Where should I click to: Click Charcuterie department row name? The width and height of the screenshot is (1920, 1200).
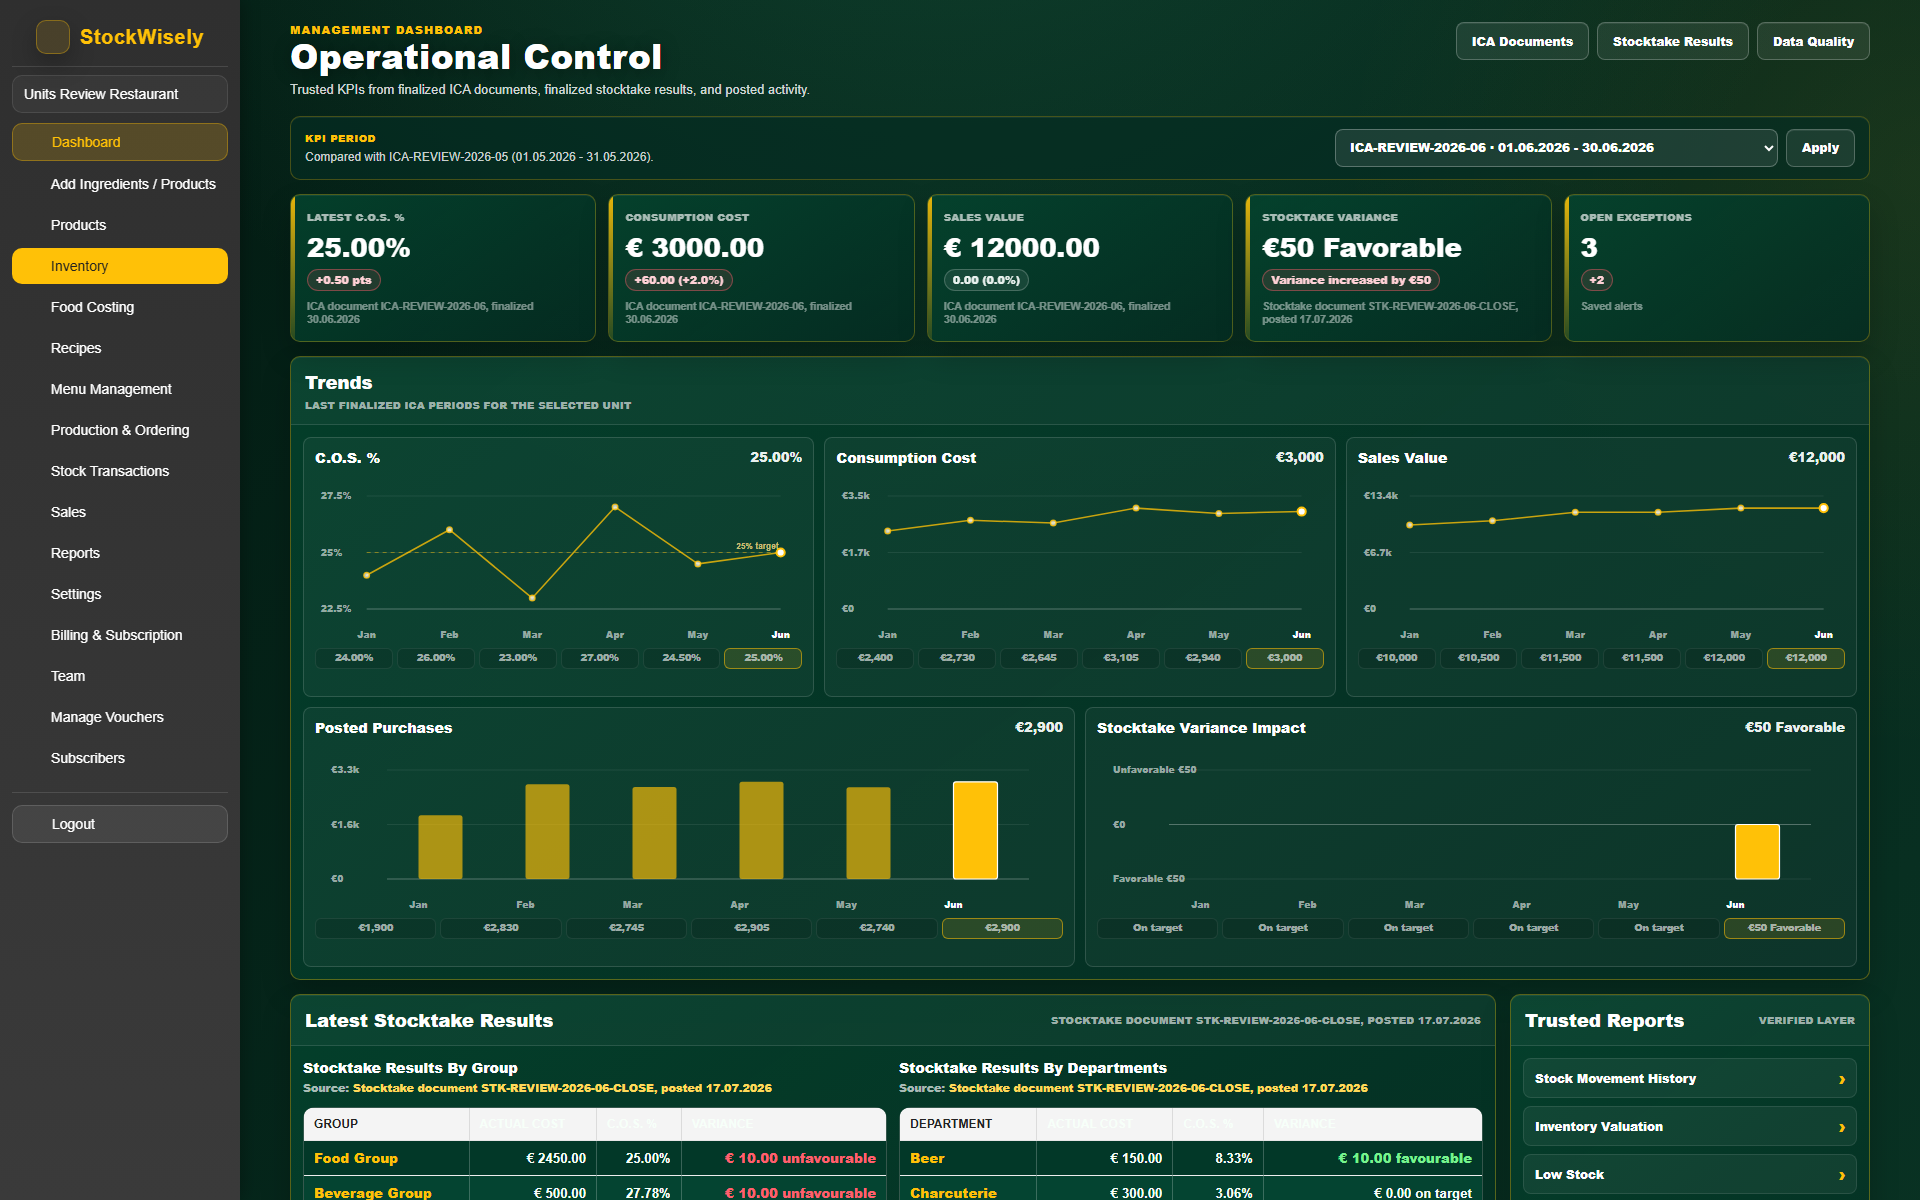[x=953, y=1193]
